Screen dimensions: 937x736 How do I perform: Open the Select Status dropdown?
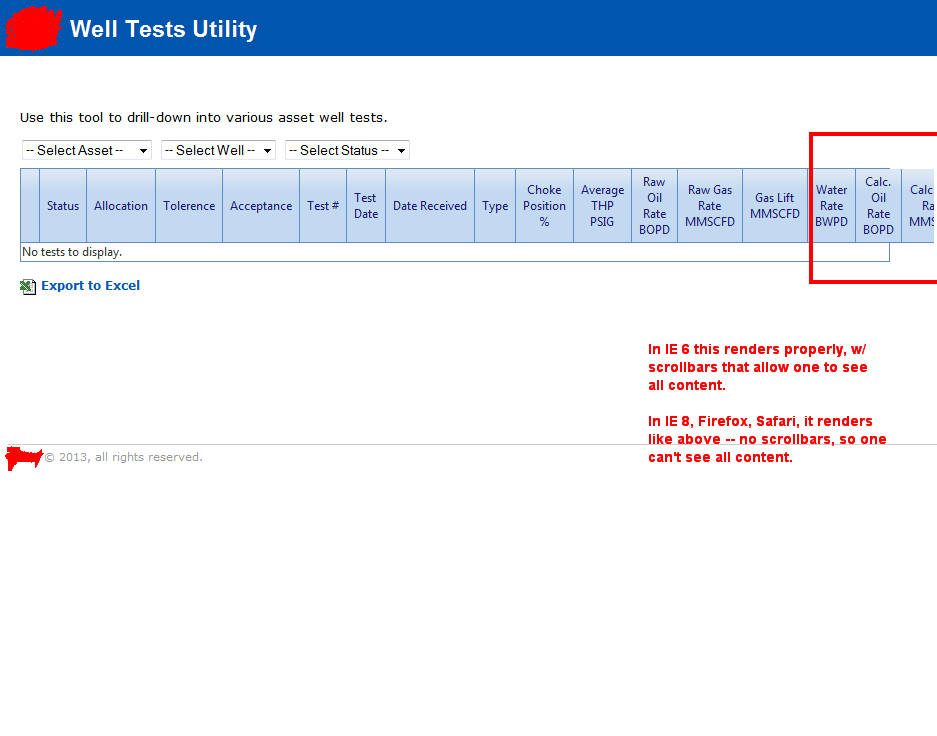(347, 150)
